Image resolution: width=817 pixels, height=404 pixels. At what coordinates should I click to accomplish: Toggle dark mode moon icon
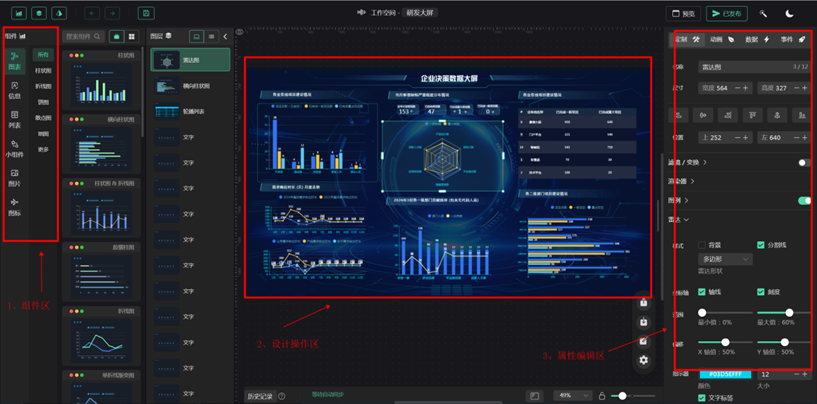[790, 14]
